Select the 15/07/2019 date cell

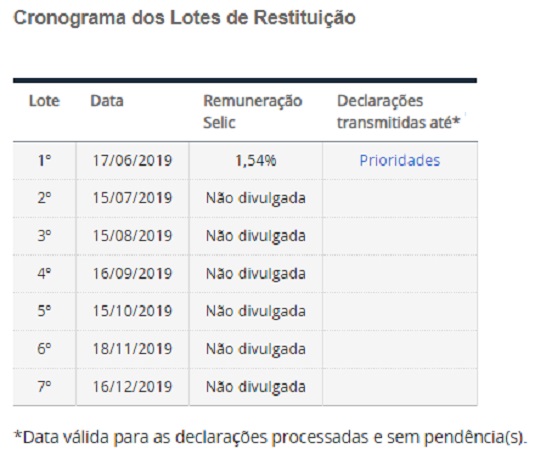[132, 198]
